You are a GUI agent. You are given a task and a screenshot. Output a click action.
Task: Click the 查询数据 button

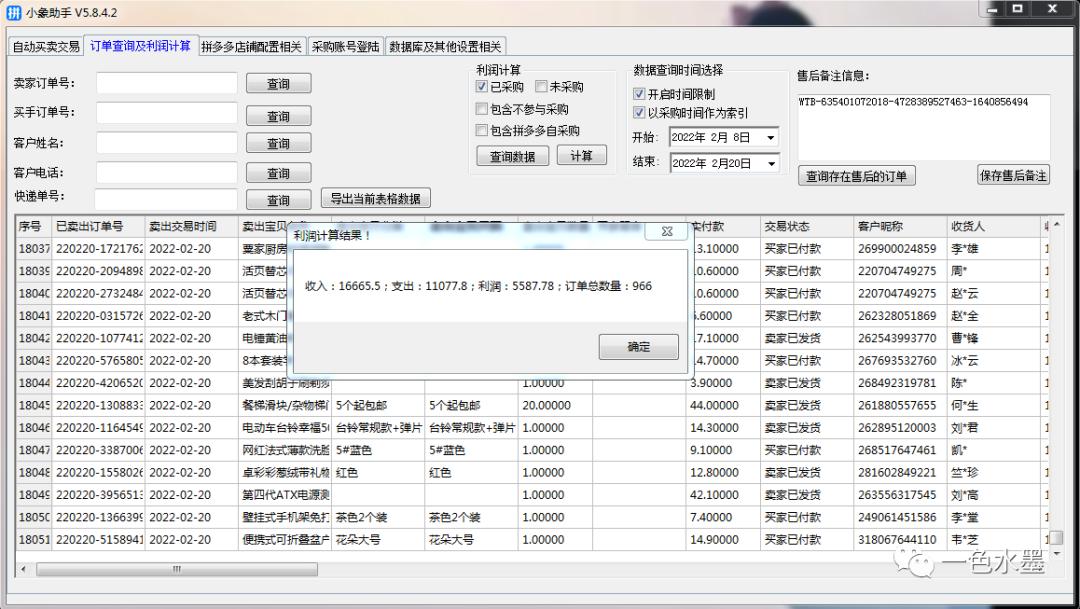(511, 156)
